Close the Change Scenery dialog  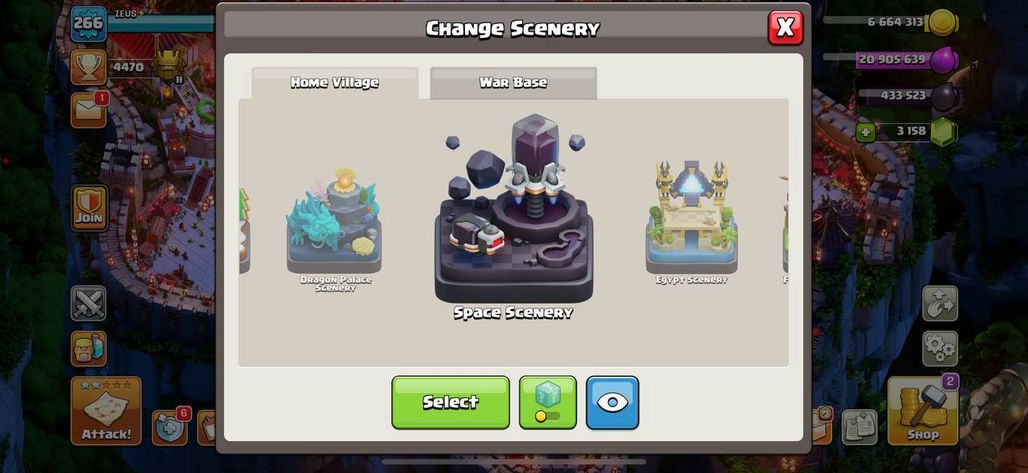point(785,28)
